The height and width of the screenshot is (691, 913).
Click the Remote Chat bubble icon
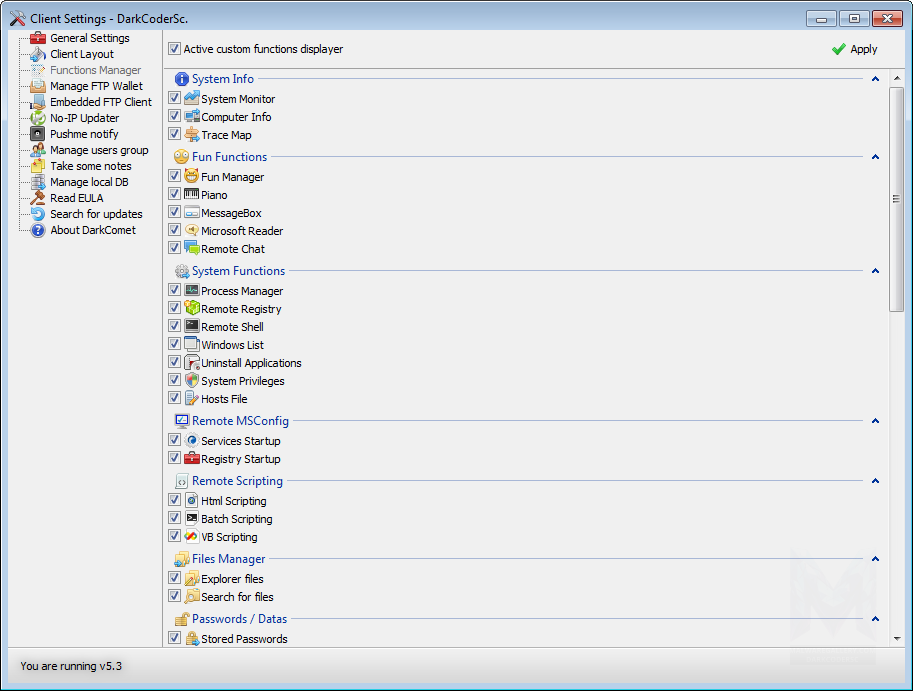(x=192, y=249)
